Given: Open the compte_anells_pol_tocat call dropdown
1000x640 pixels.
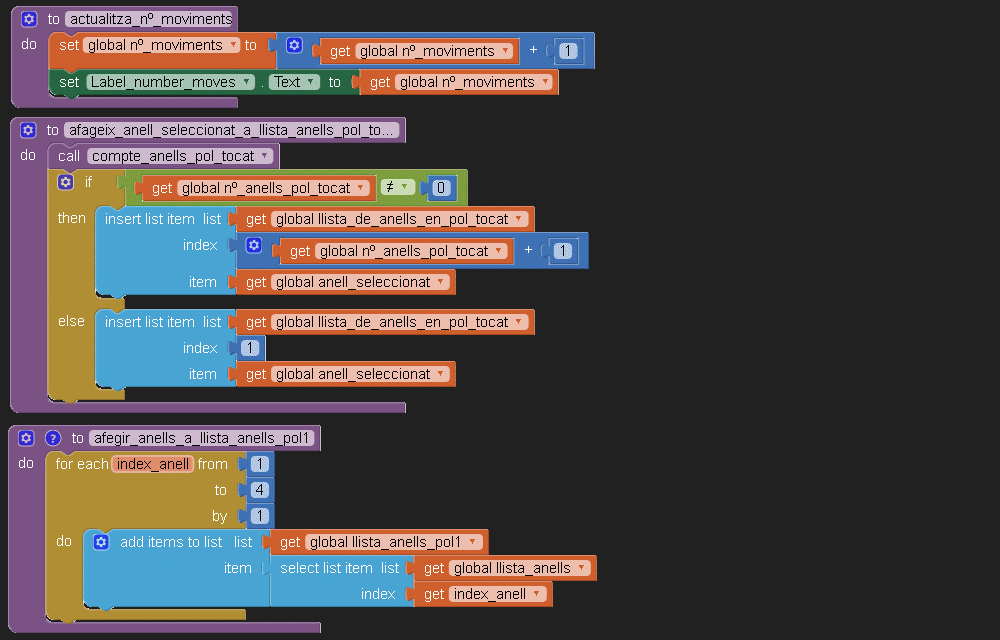Looking at the screenshot, I should [265, 156].
